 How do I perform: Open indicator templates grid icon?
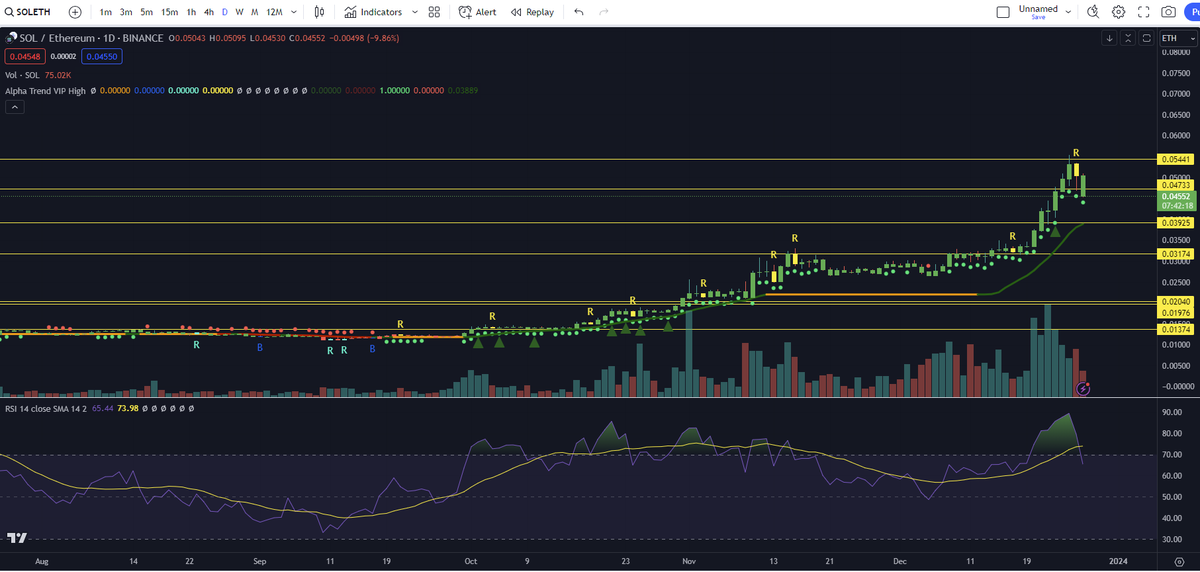pos(434,12)
